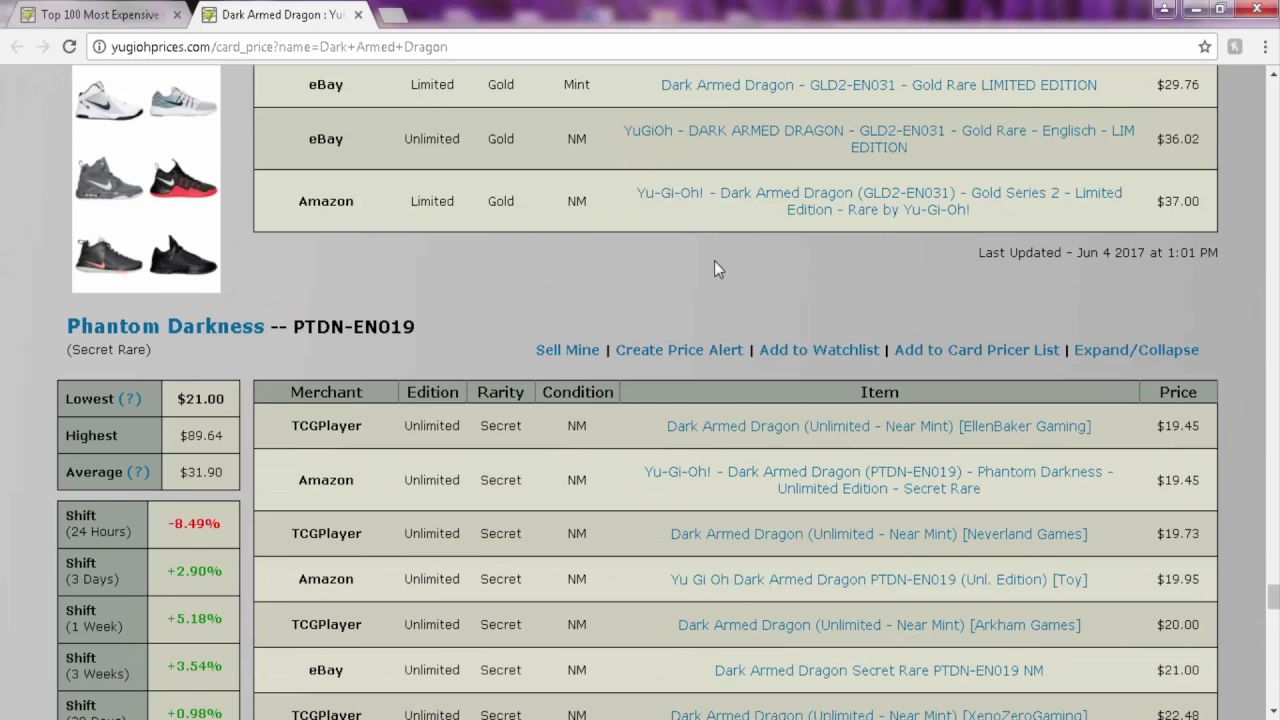This screenshot has height=720, width=1280.
Task: Open a new tab button
Action: click(392, 15)
